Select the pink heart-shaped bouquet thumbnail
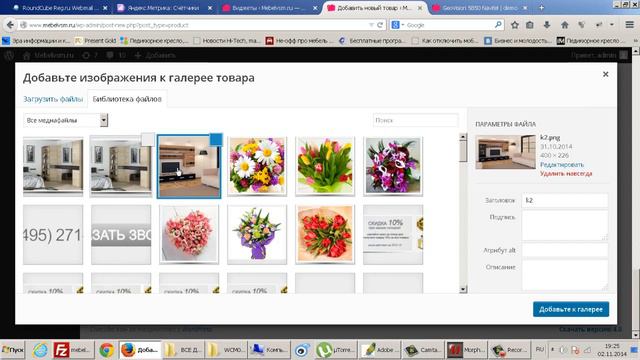The image size is (640, 360). pyautogui.click(x=189, y=234)
